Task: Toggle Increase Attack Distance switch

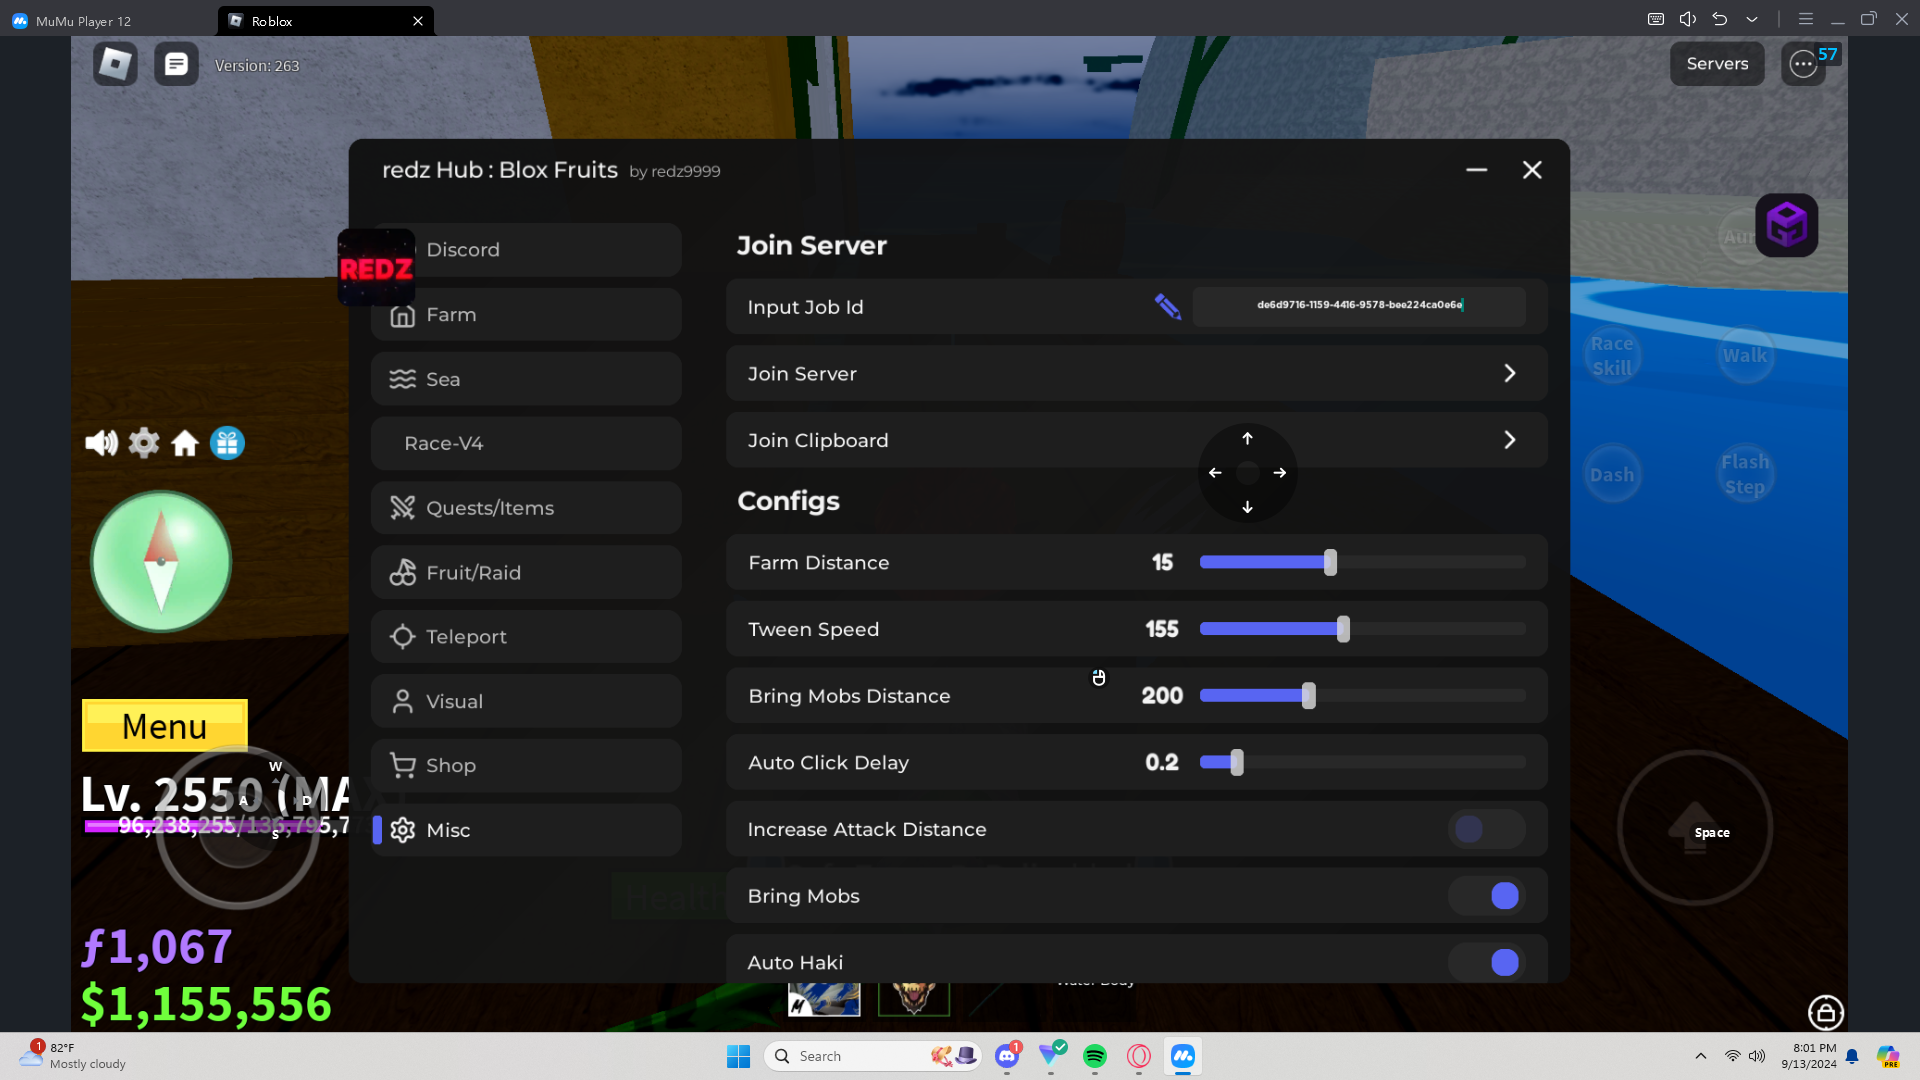Action: (x=1486, y=829)
